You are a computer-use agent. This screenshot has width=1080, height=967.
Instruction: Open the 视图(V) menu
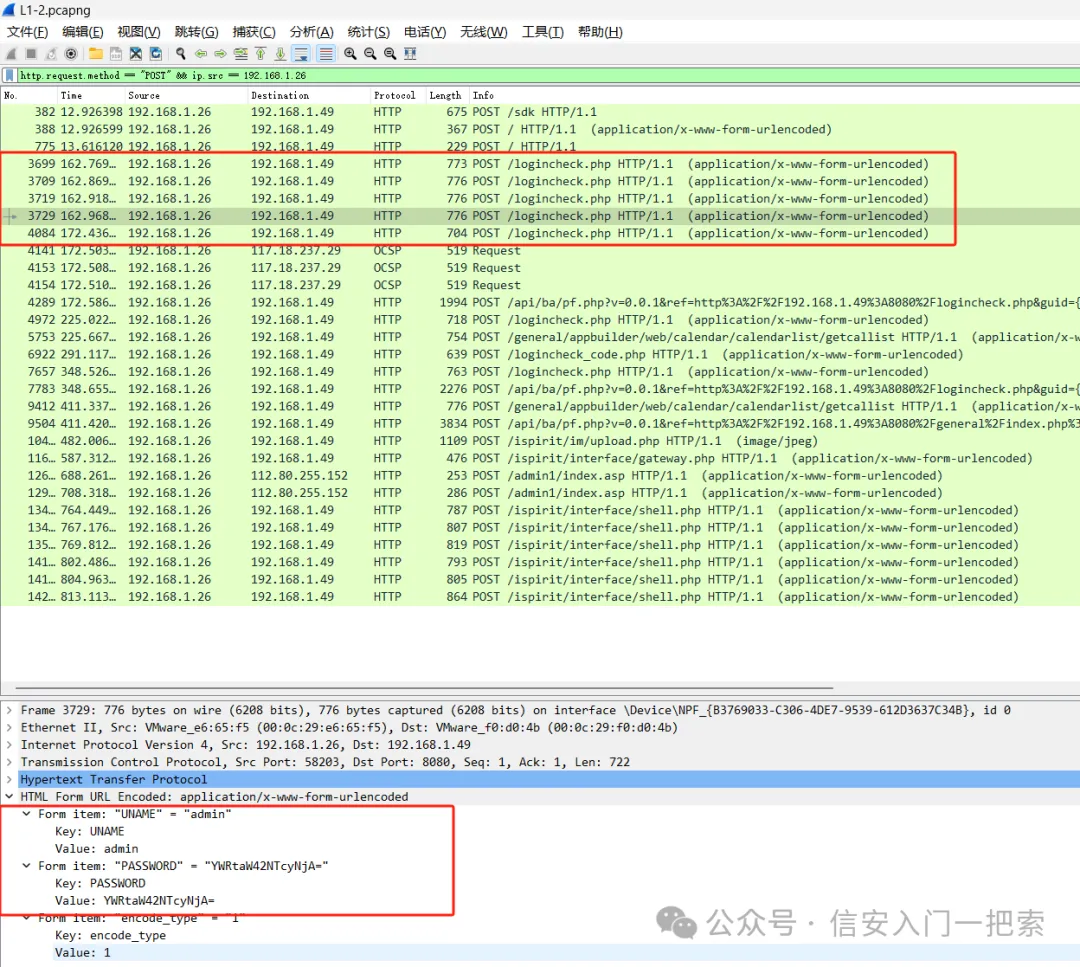point(138,32)
